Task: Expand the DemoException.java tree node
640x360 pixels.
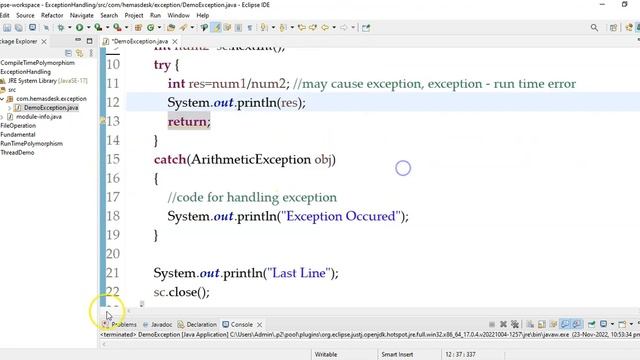Action: tap(9, 108)
